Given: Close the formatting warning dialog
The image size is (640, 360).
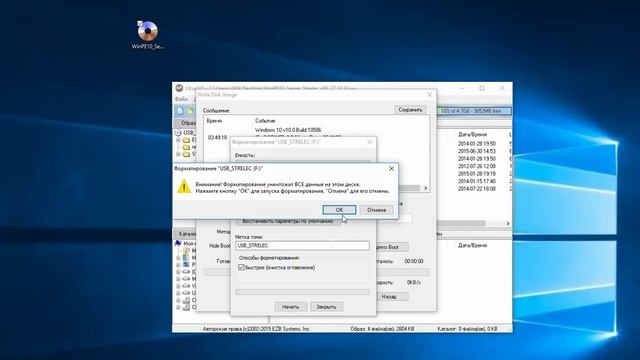Looking at the screenshot, I should (x=391, y=169).
